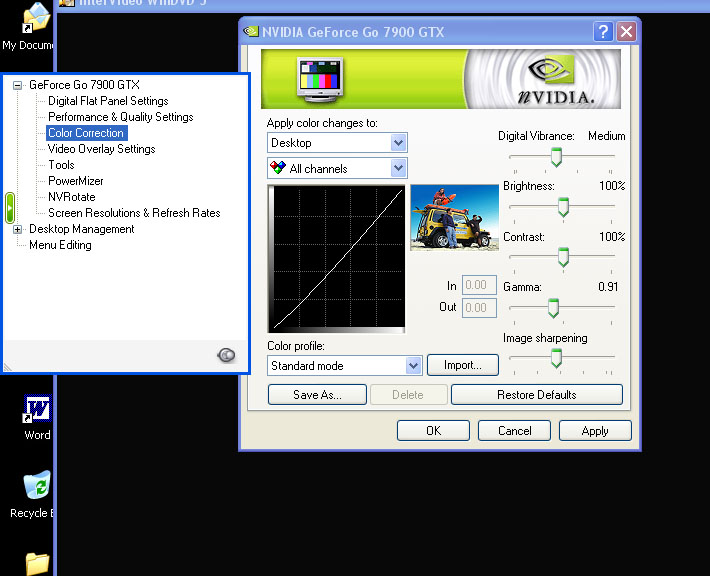Click the green side tab arrow handle
The width and height of the screenshot is (710, 576).
tap(10, 208)
